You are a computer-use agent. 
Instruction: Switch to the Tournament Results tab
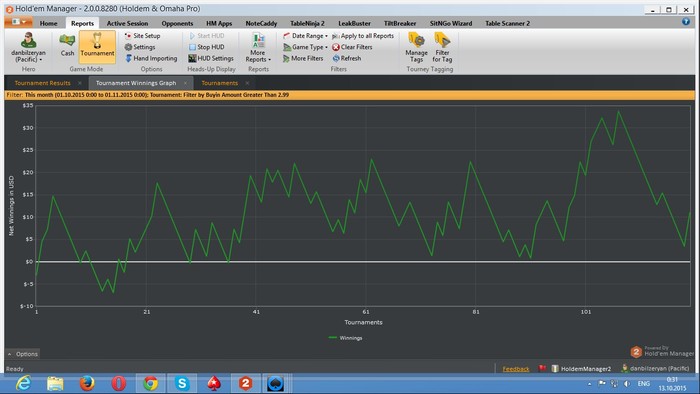(x=42, y=83)
